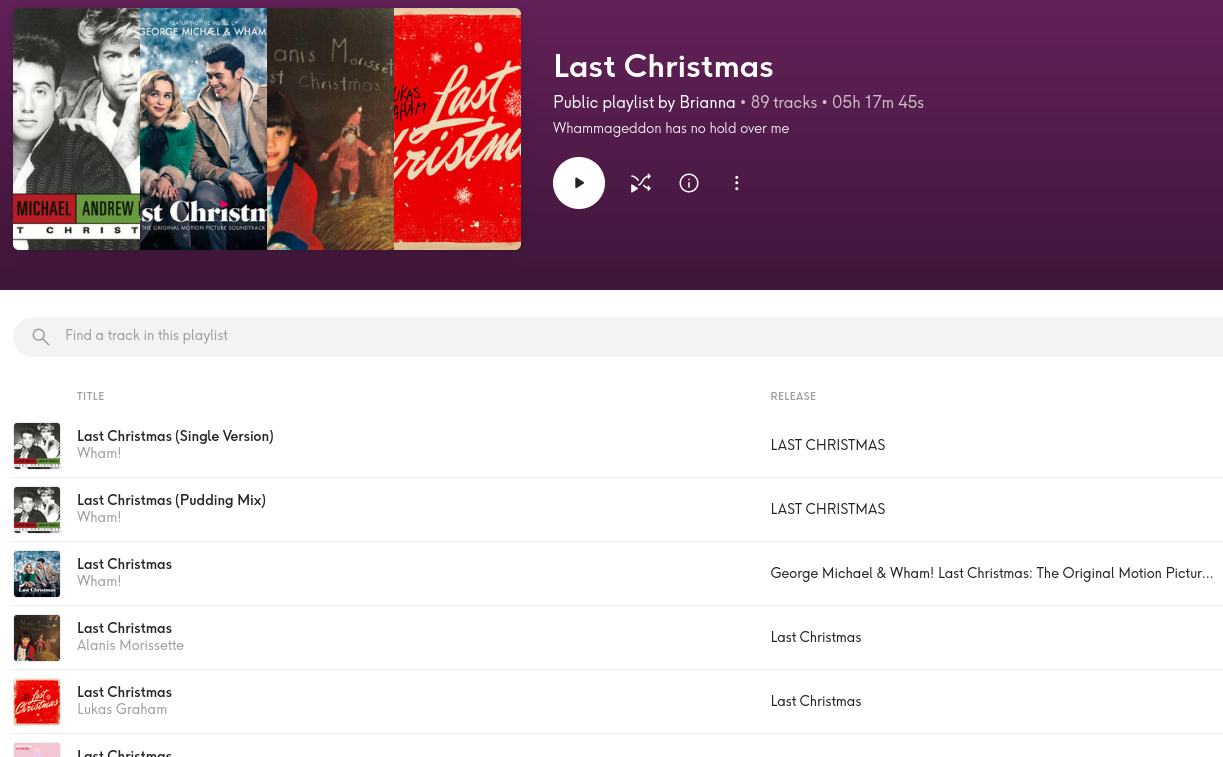
Task: Toggle shuffle for the playlist
Action: point(640,183)
